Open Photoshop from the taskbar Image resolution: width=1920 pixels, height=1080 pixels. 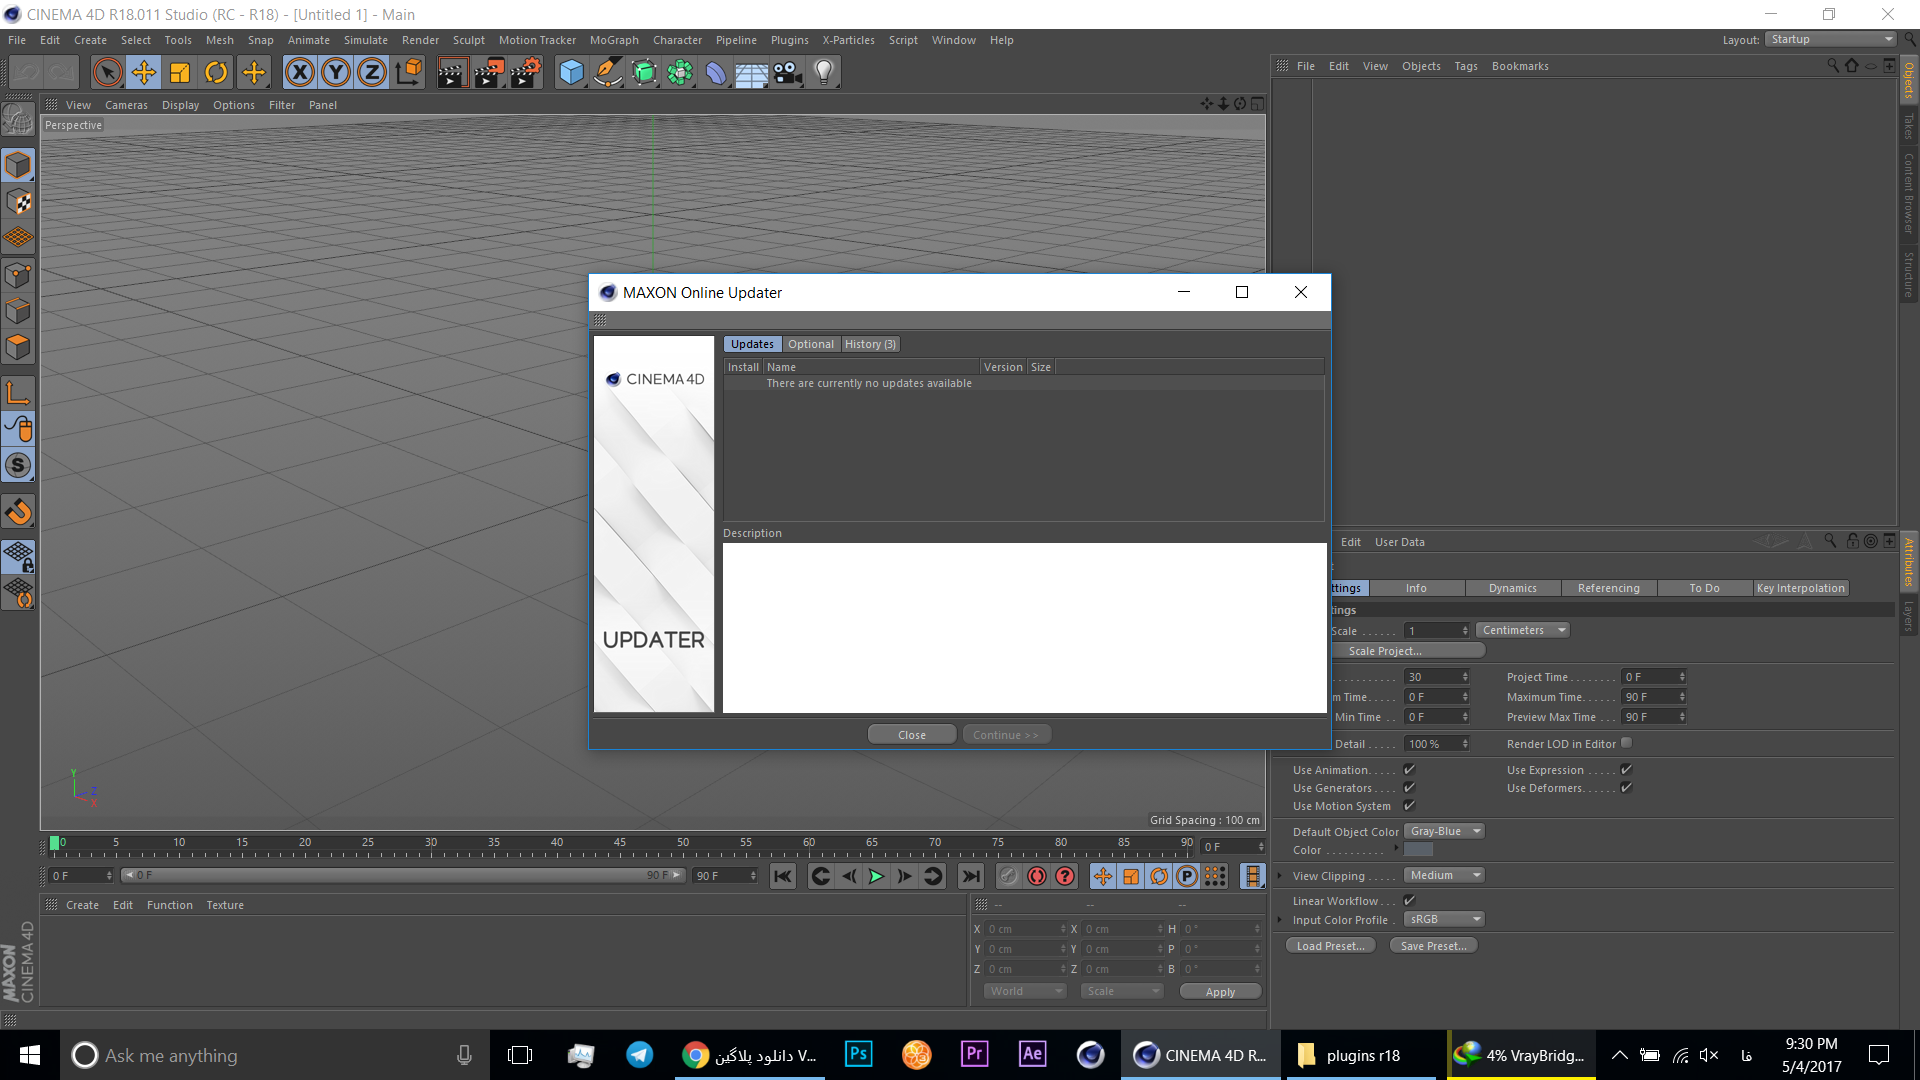click(x=858, y=1054)
